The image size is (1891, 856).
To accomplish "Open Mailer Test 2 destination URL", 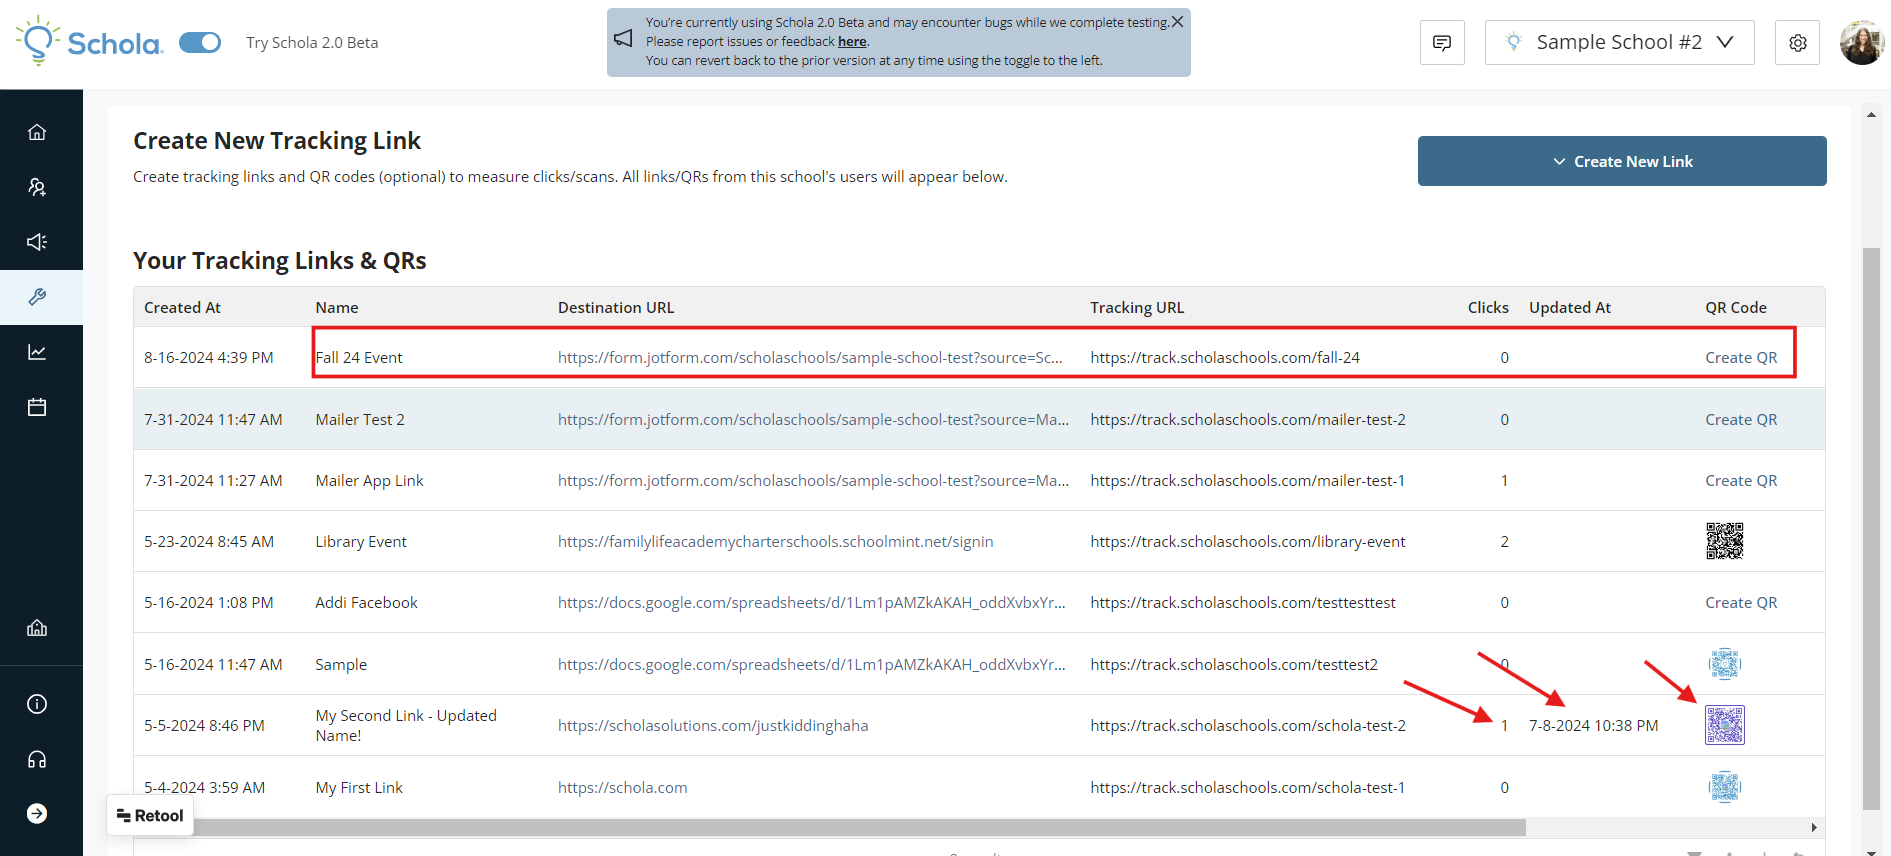I will (x=813, y=420).
